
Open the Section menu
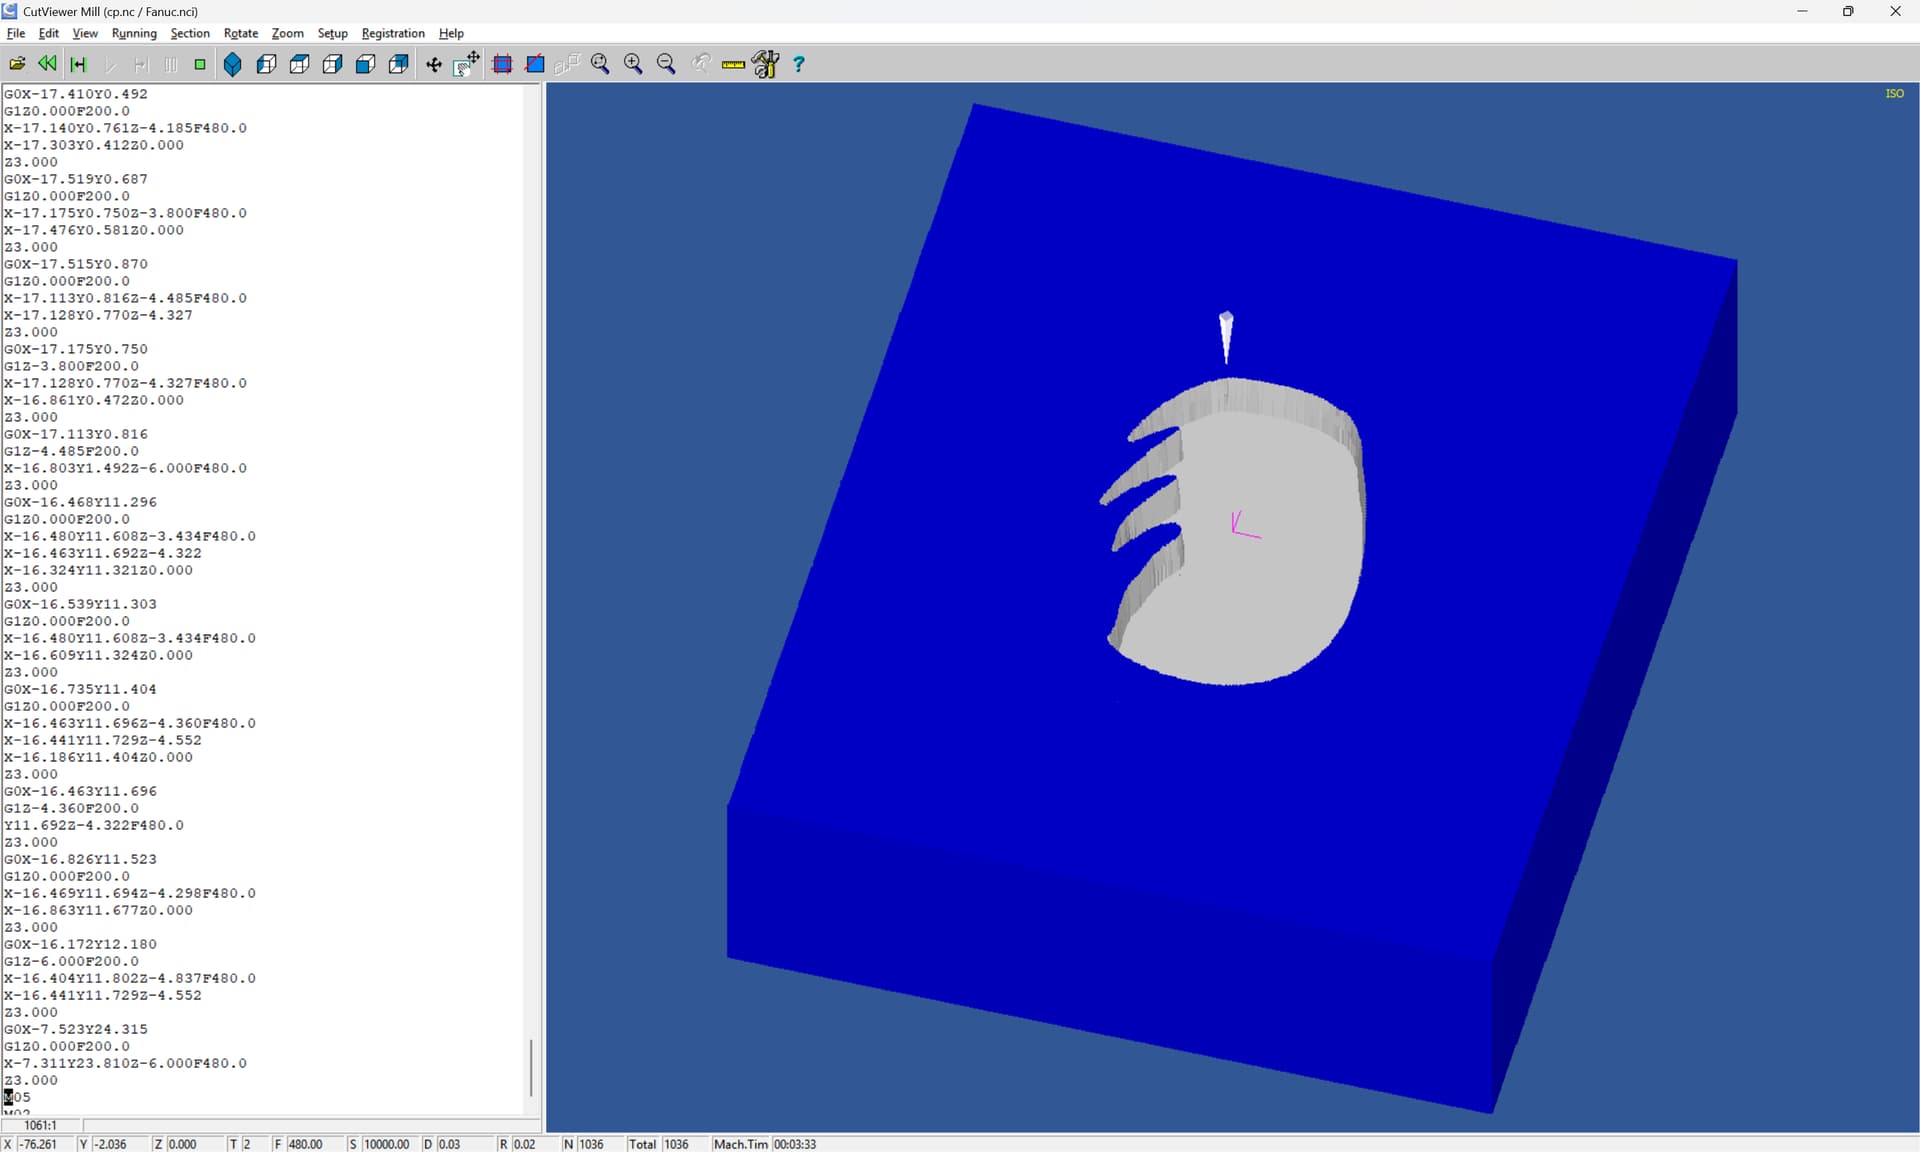pyautogui.click(x=190, y=33)
